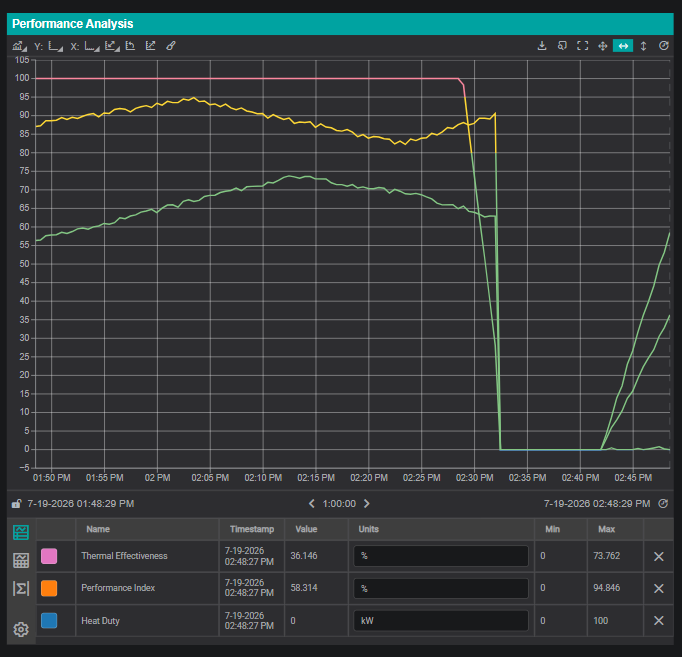
Task: Click the Max column header
Action: 606,529
